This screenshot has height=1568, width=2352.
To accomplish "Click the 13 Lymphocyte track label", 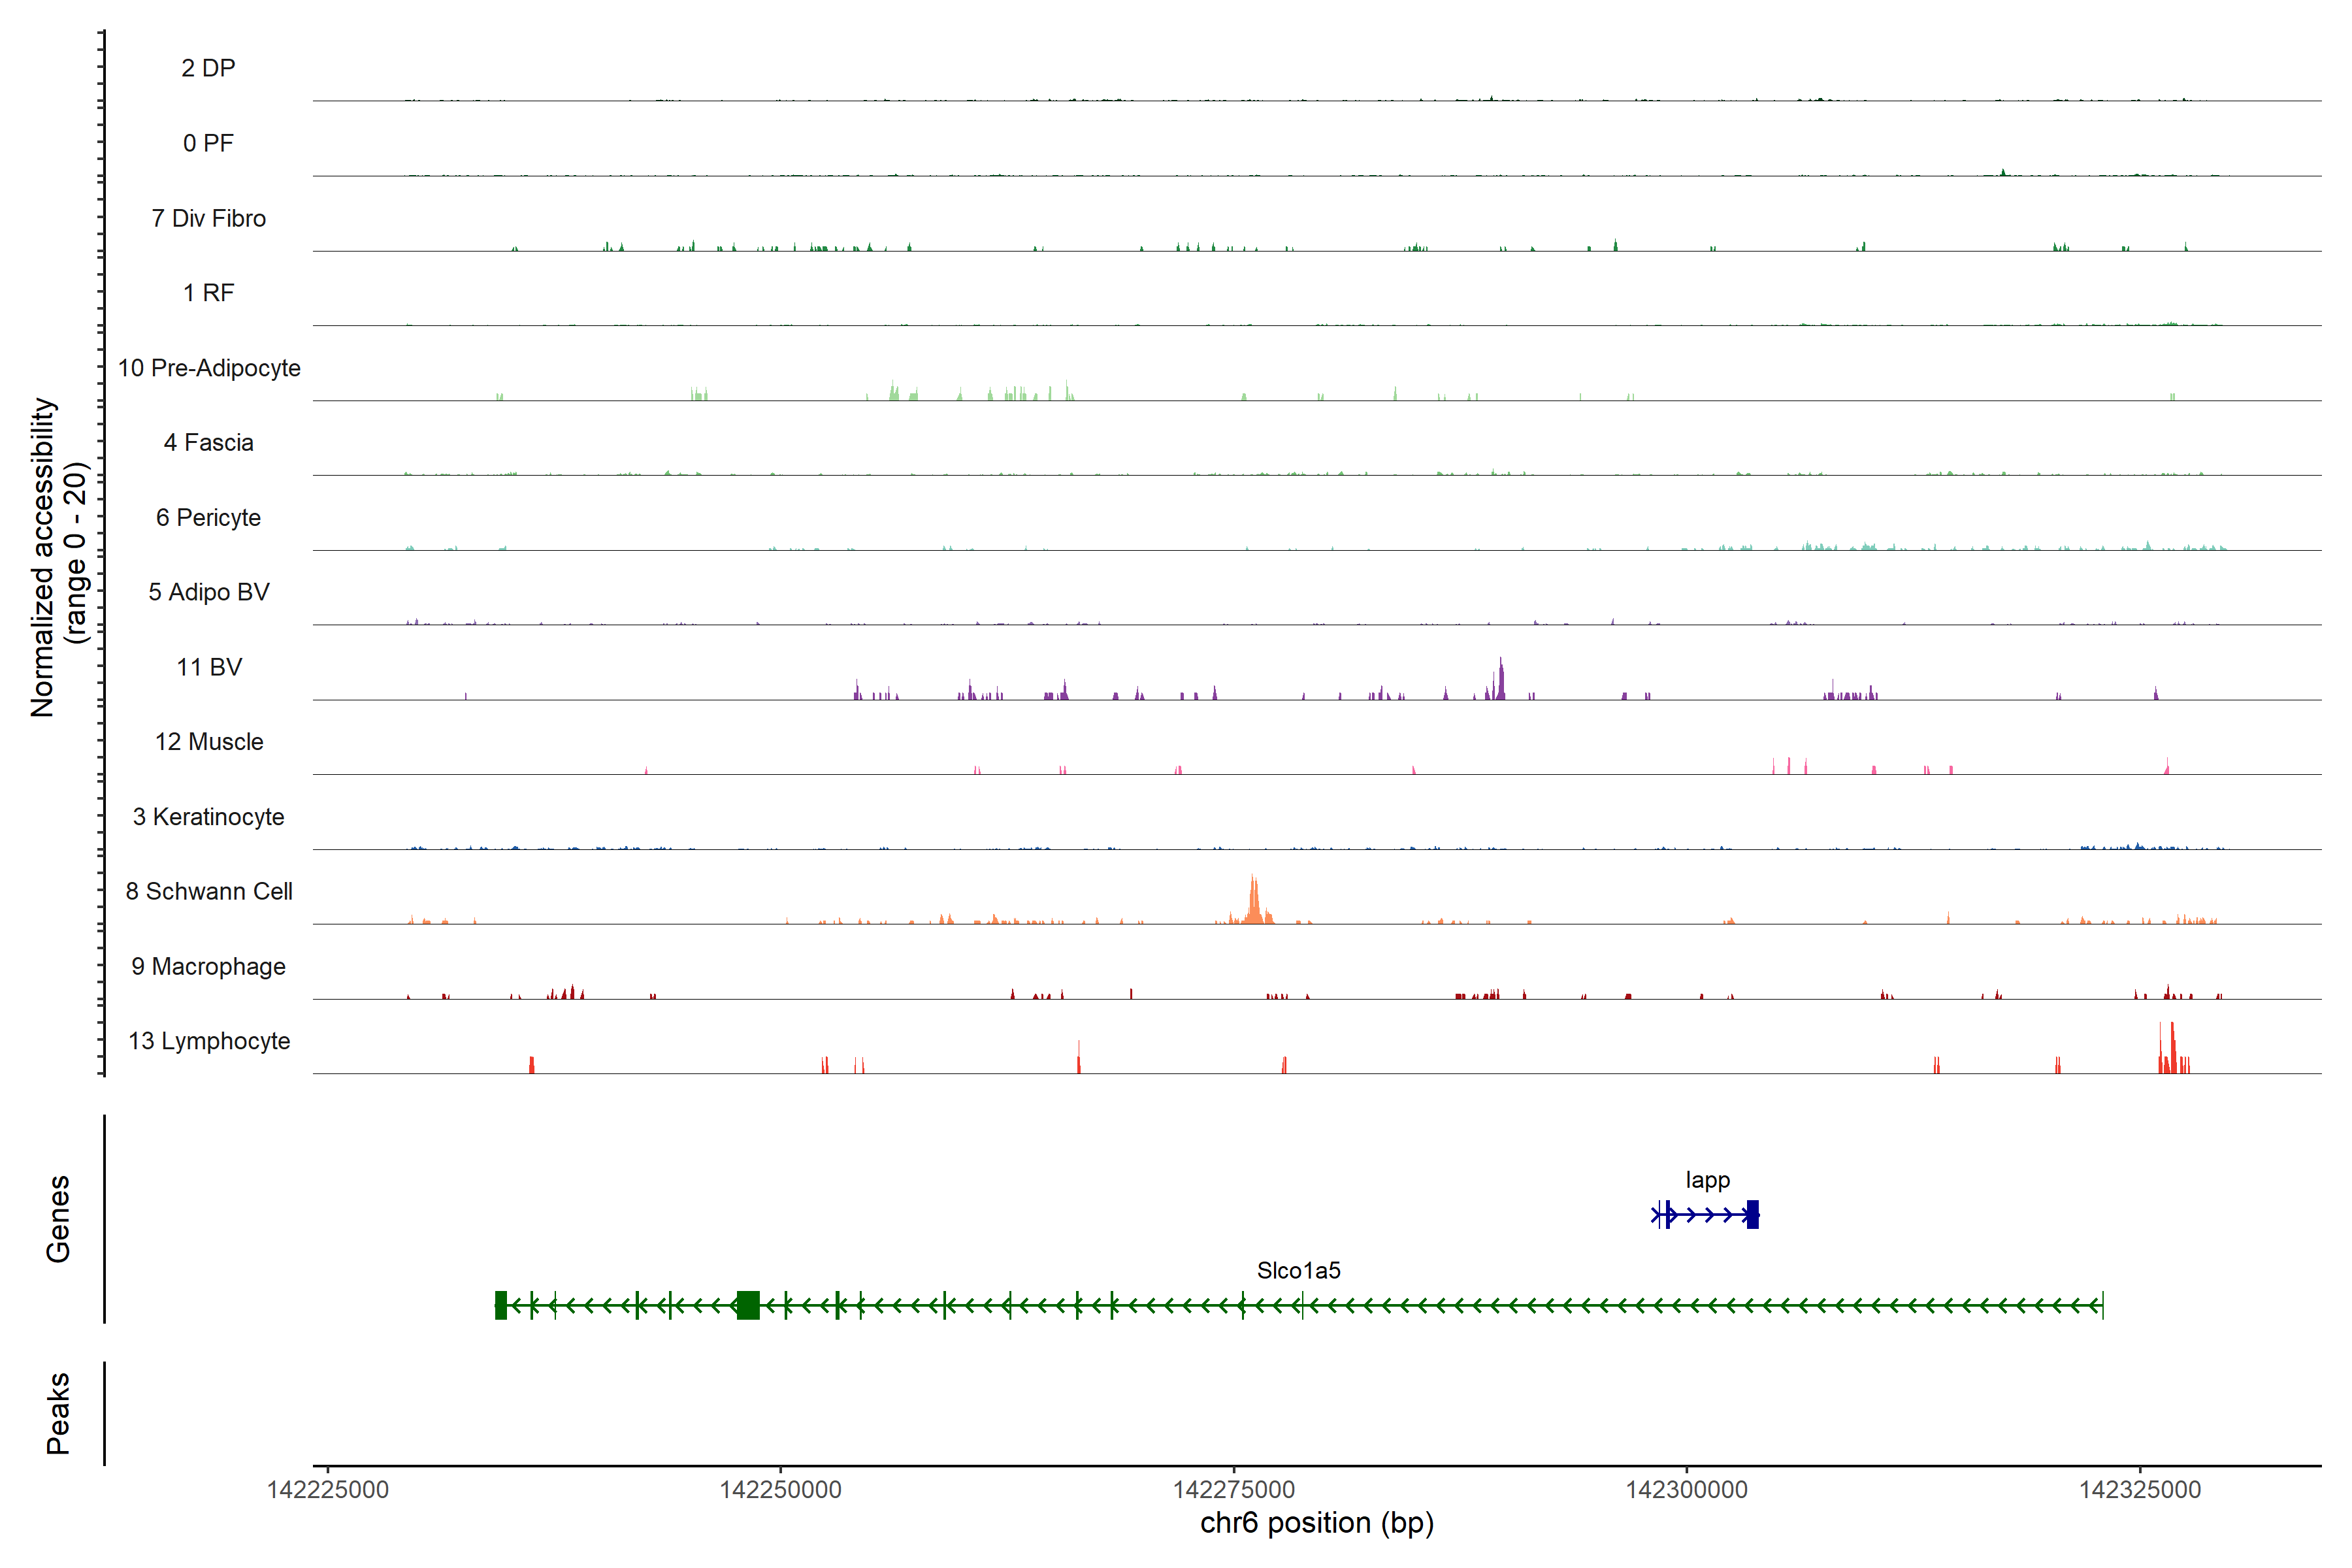I will click(x=209, y=1041).
